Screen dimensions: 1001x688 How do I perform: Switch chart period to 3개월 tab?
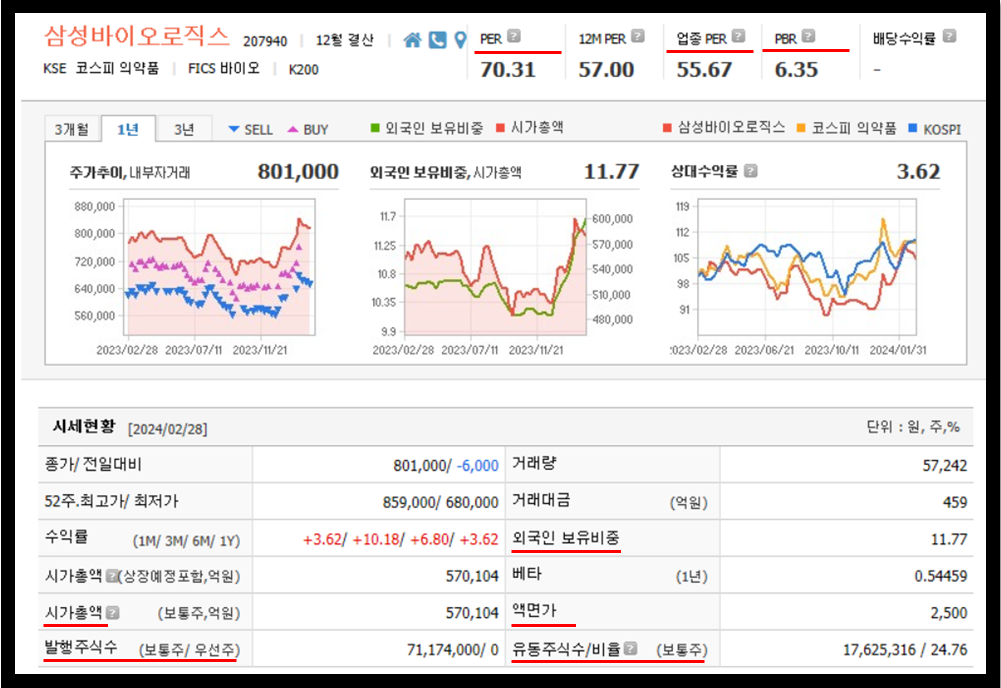tap(72, 129)
